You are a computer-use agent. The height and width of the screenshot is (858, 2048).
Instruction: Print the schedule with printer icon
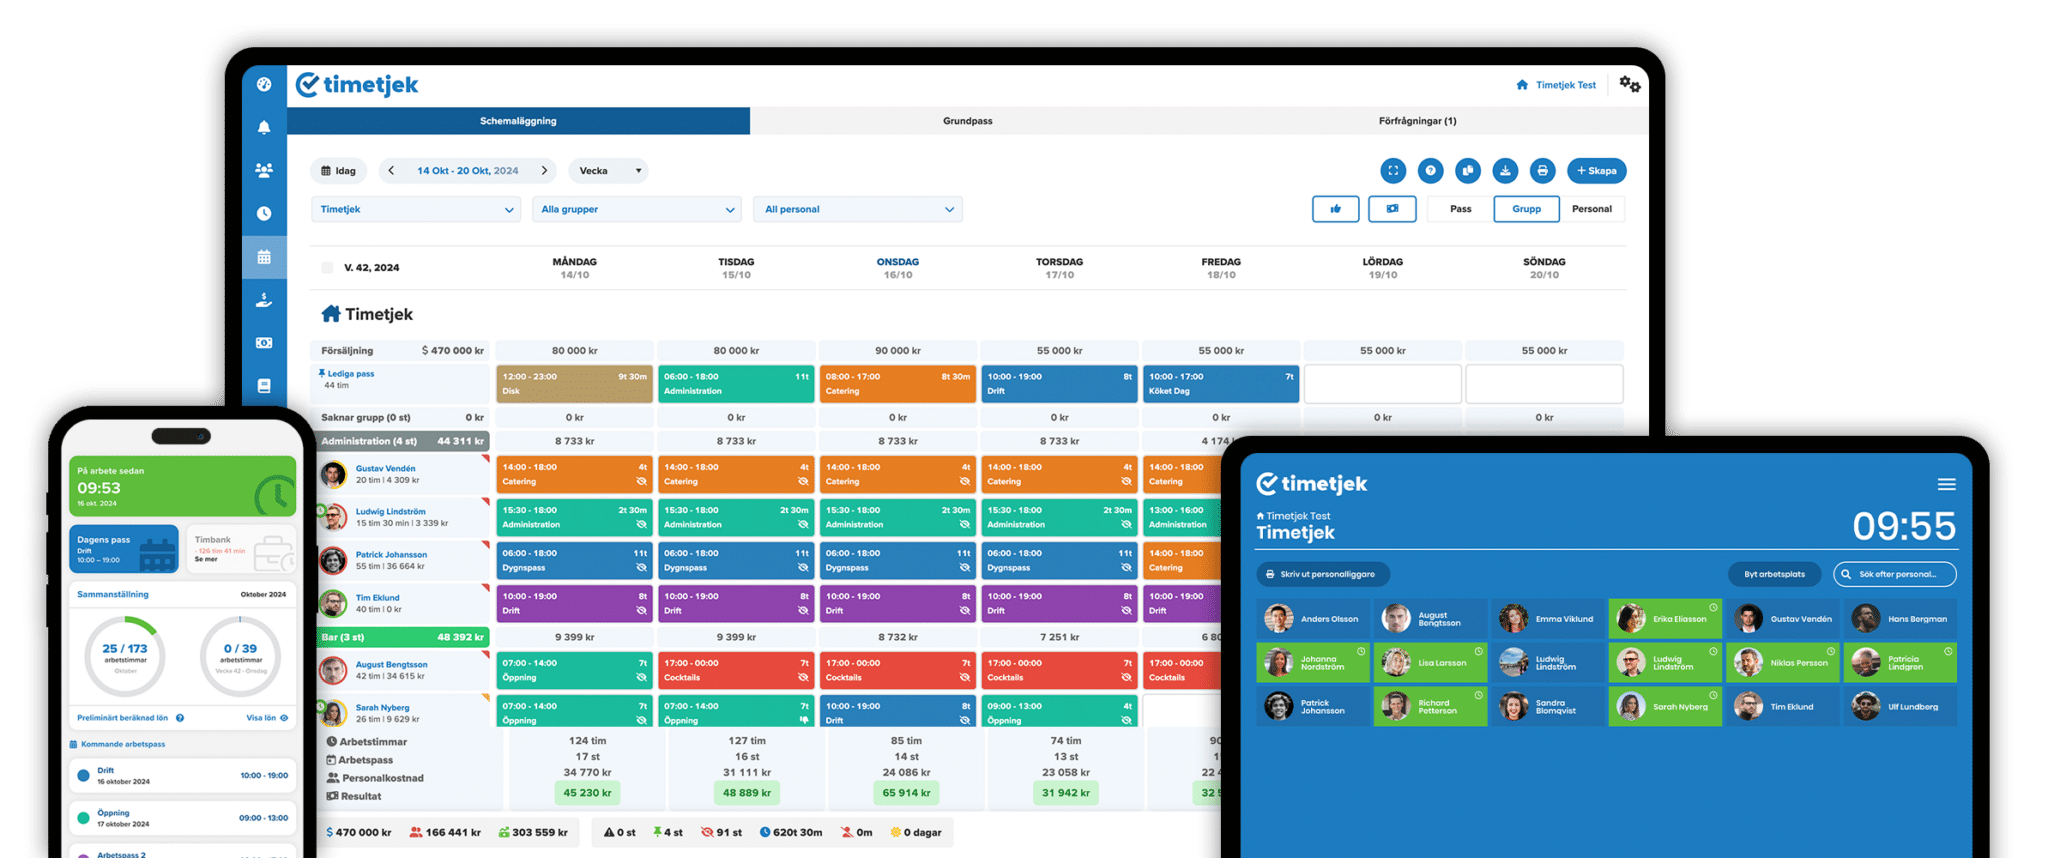[x=1543, y=171]
